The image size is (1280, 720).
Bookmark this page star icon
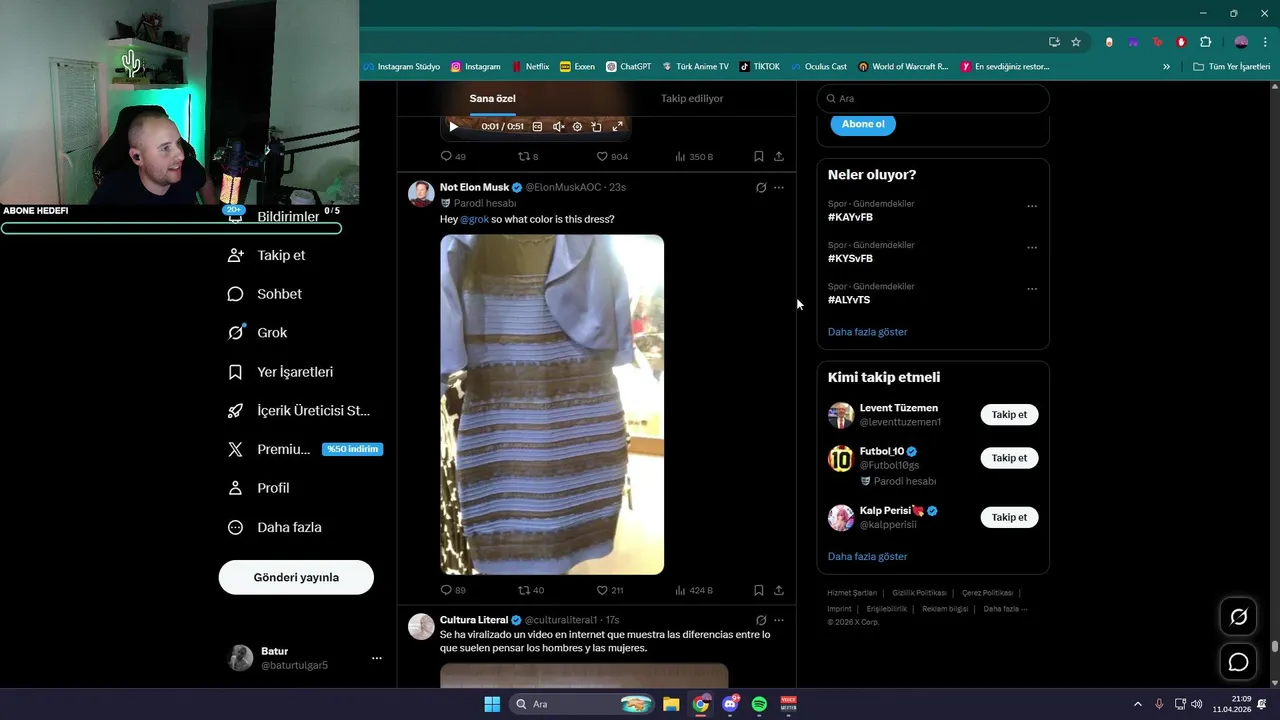pos(1076,42)
